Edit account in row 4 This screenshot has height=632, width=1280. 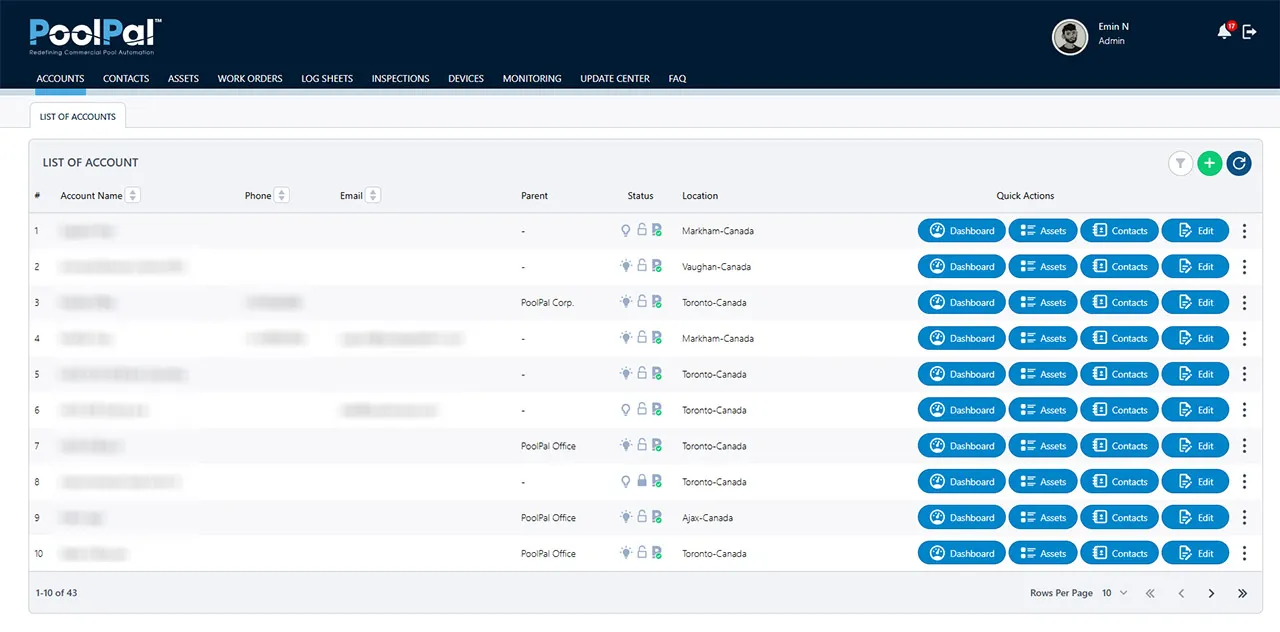pyautogui.click(x=1195, y=338)
